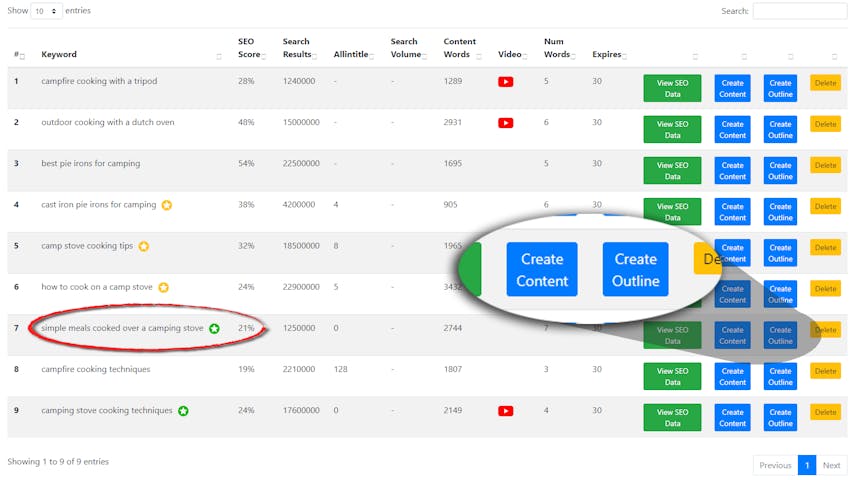
Task: Sort table by Search Results column
Action: 298,48
